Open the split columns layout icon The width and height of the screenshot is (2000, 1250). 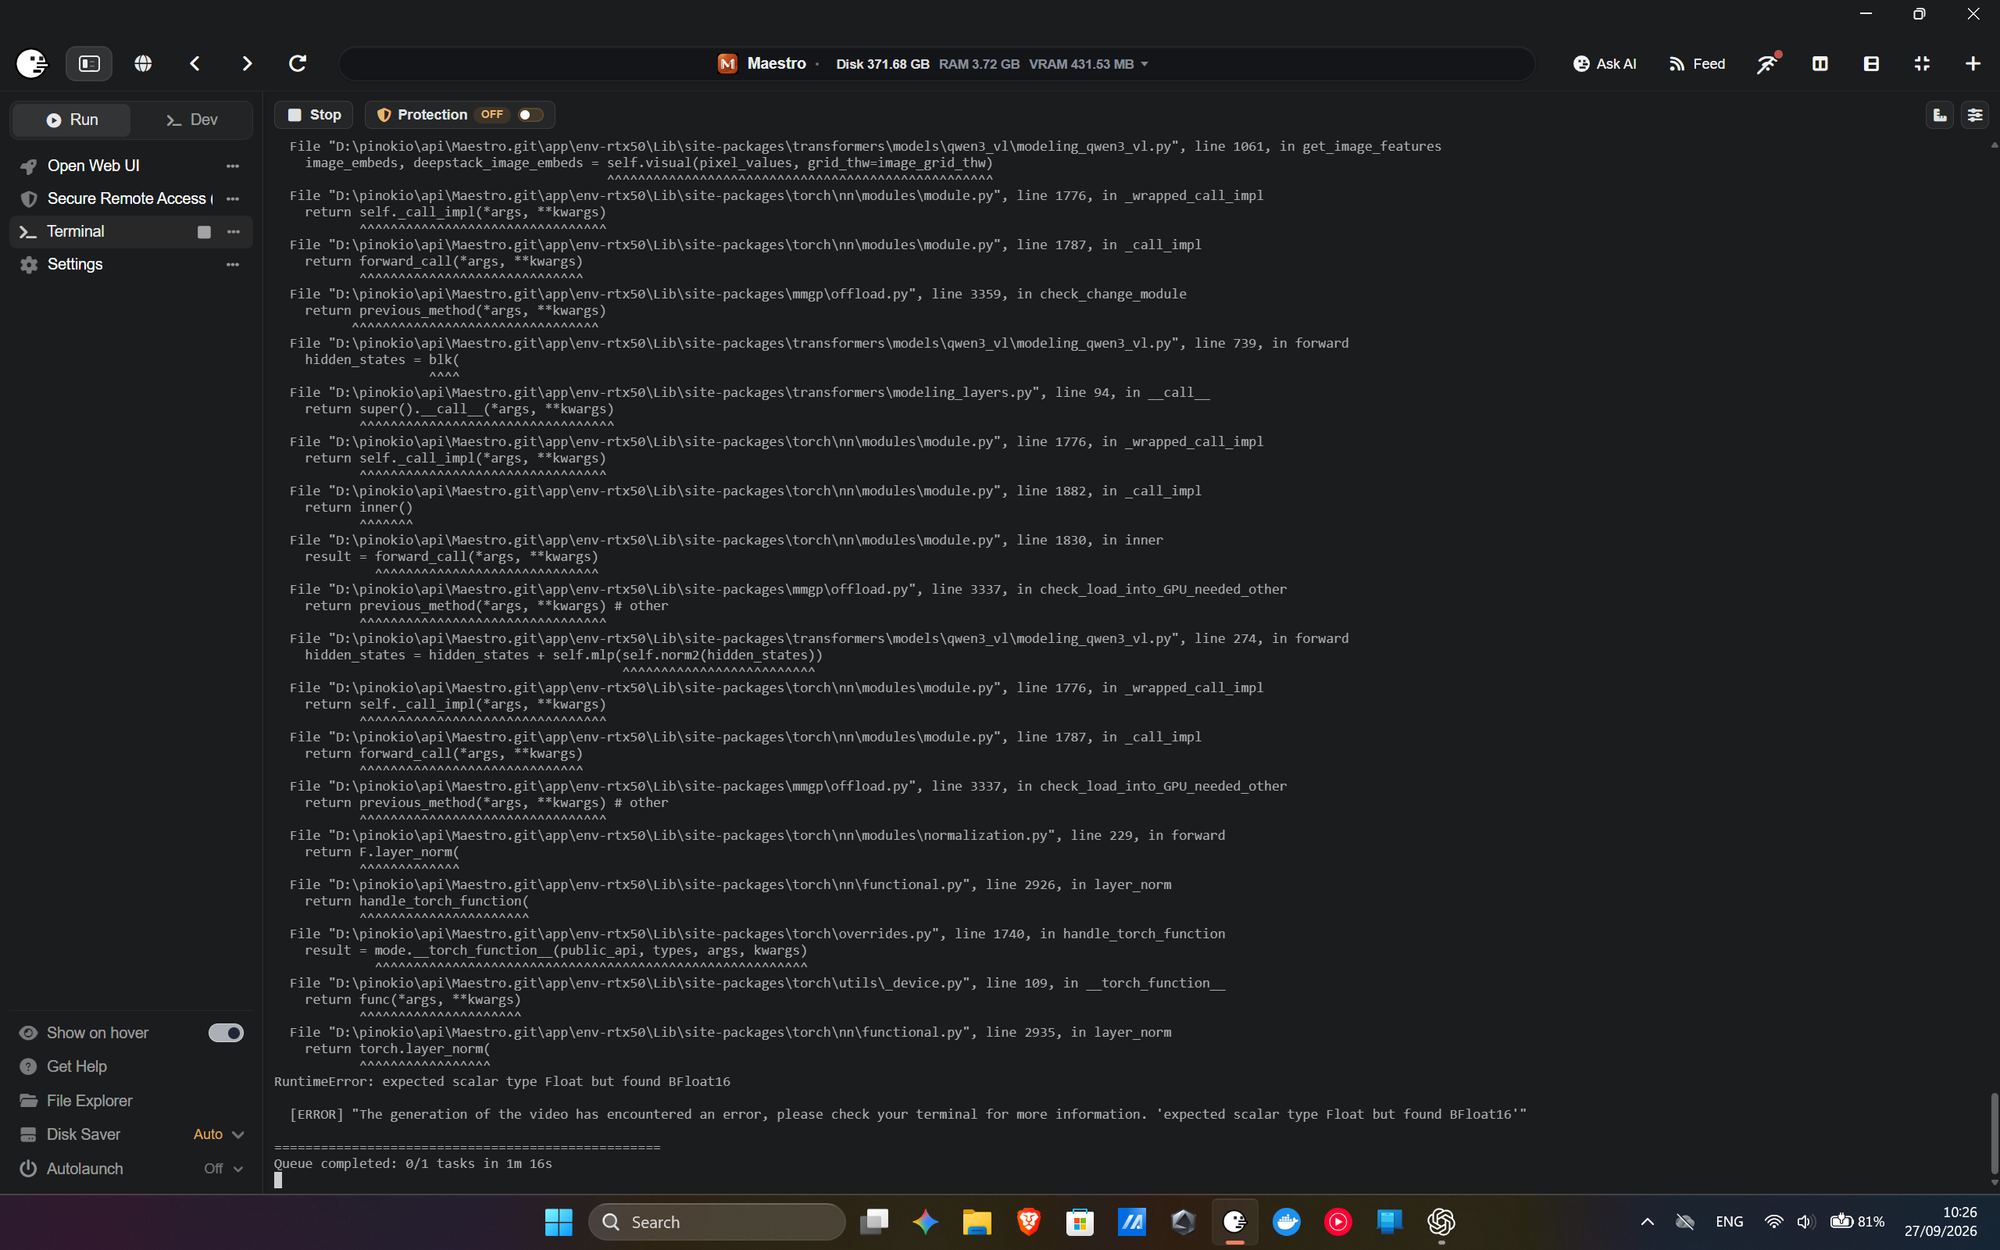tap(1820, 63)
